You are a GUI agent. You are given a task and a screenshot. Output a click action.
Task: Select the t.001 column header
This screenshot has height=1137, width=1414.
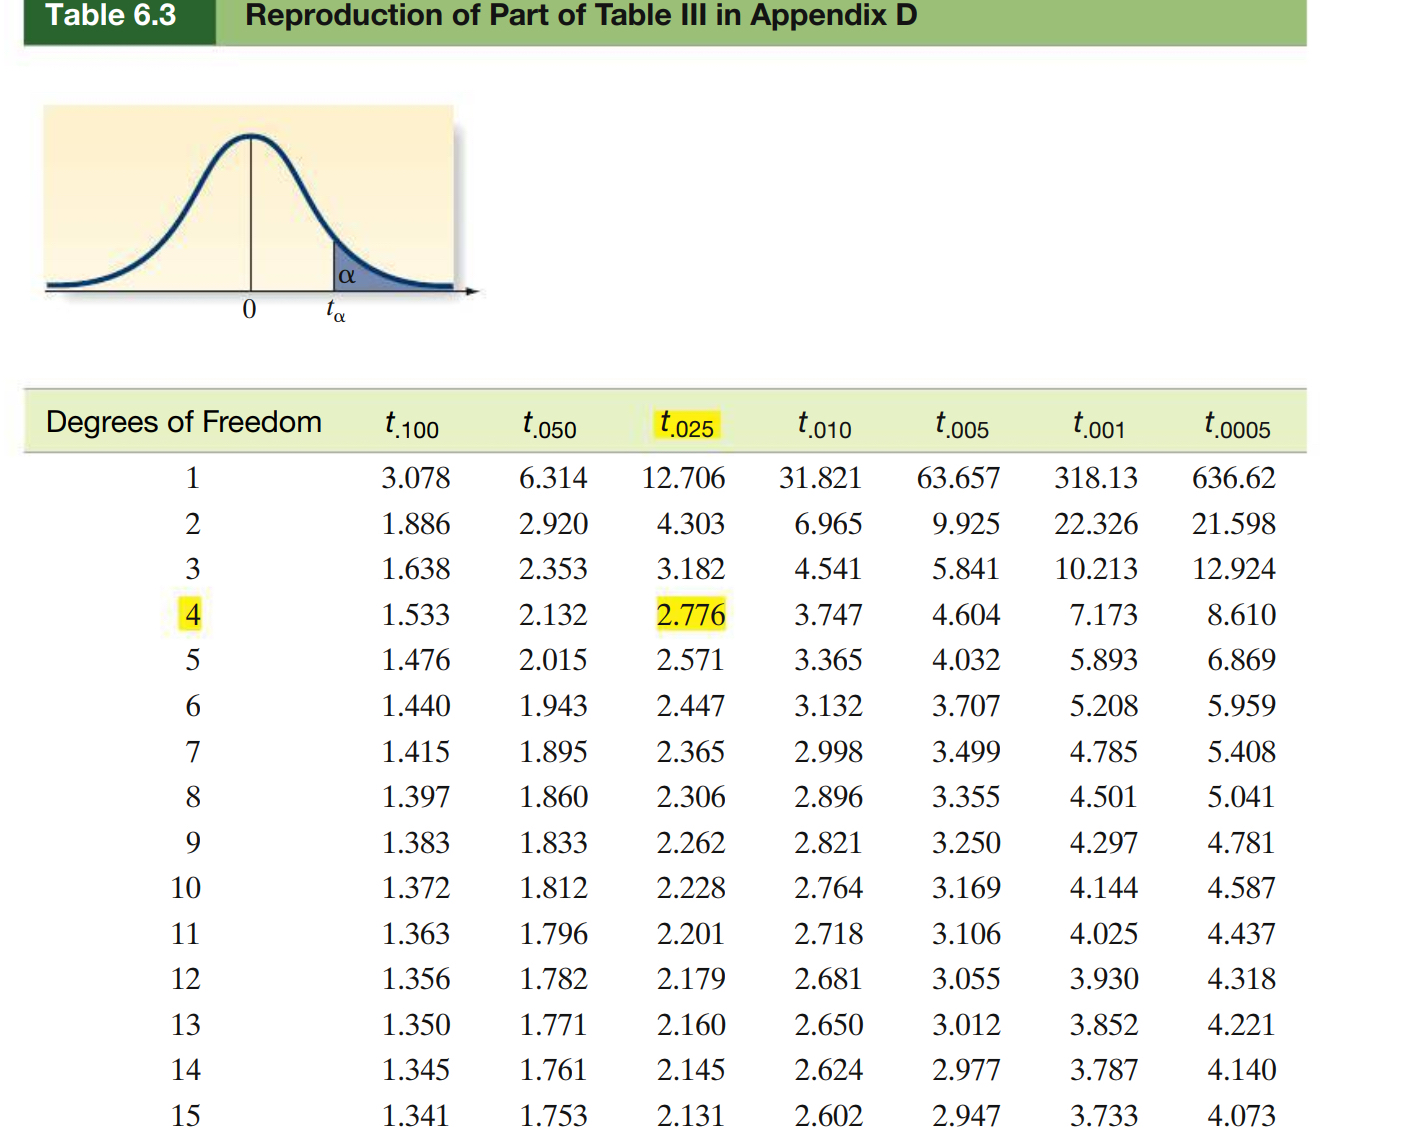pos(1099,425)
